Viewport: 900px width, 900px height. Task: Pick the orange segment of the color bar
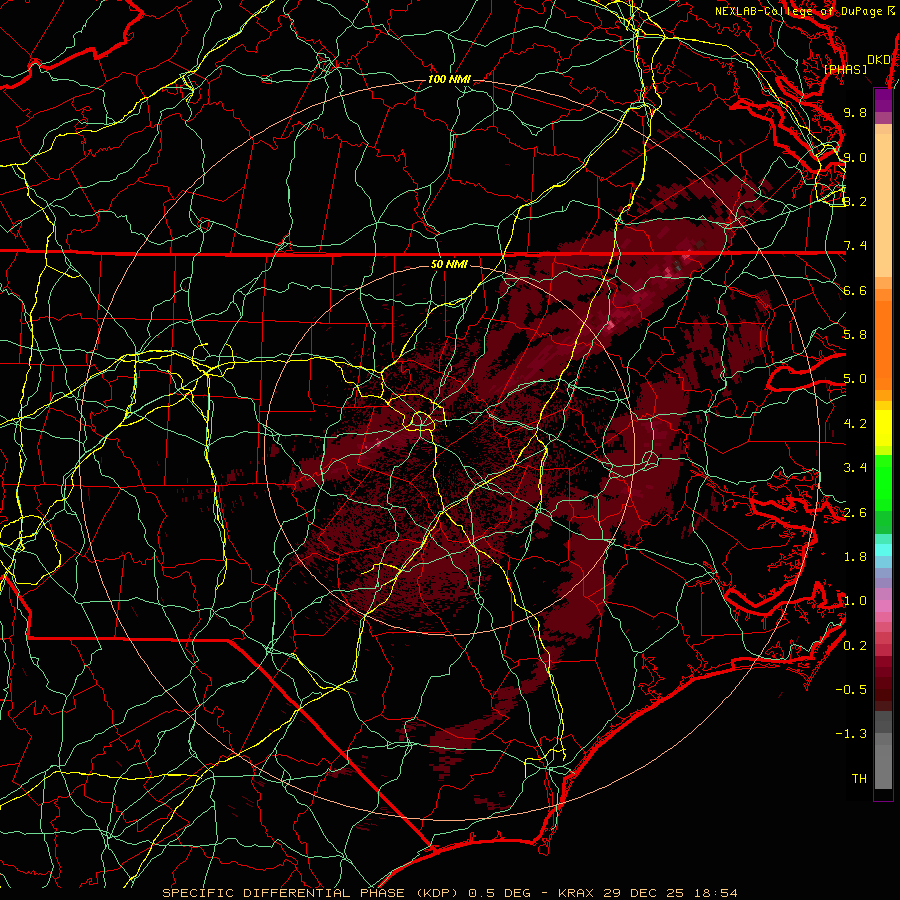point(883,344)
